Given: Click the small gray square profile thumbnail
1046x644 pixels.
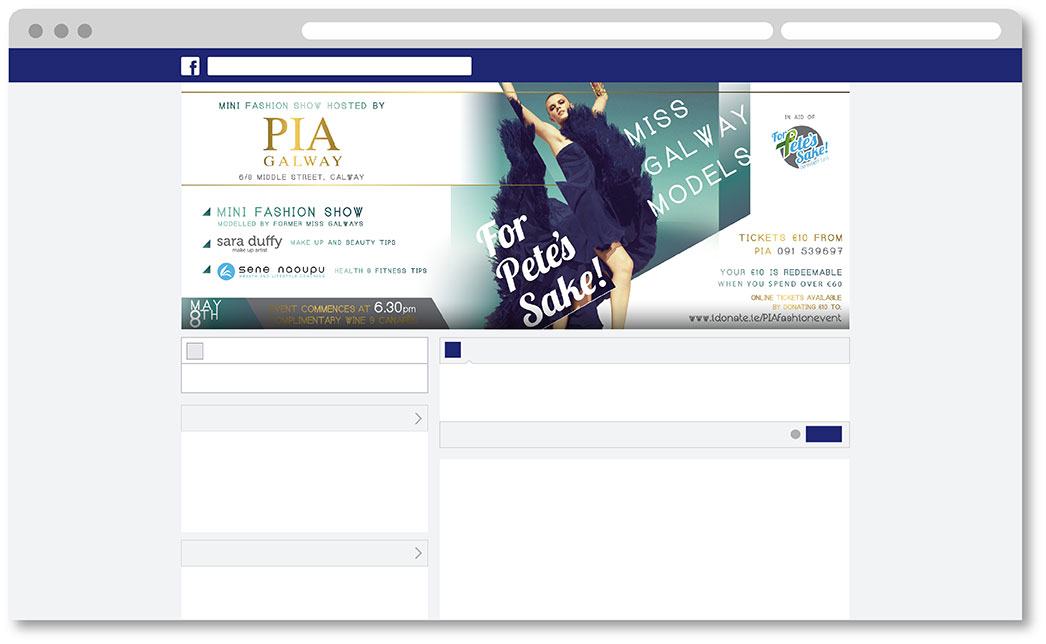Looking at the screenshot, I should coord(195,351).
